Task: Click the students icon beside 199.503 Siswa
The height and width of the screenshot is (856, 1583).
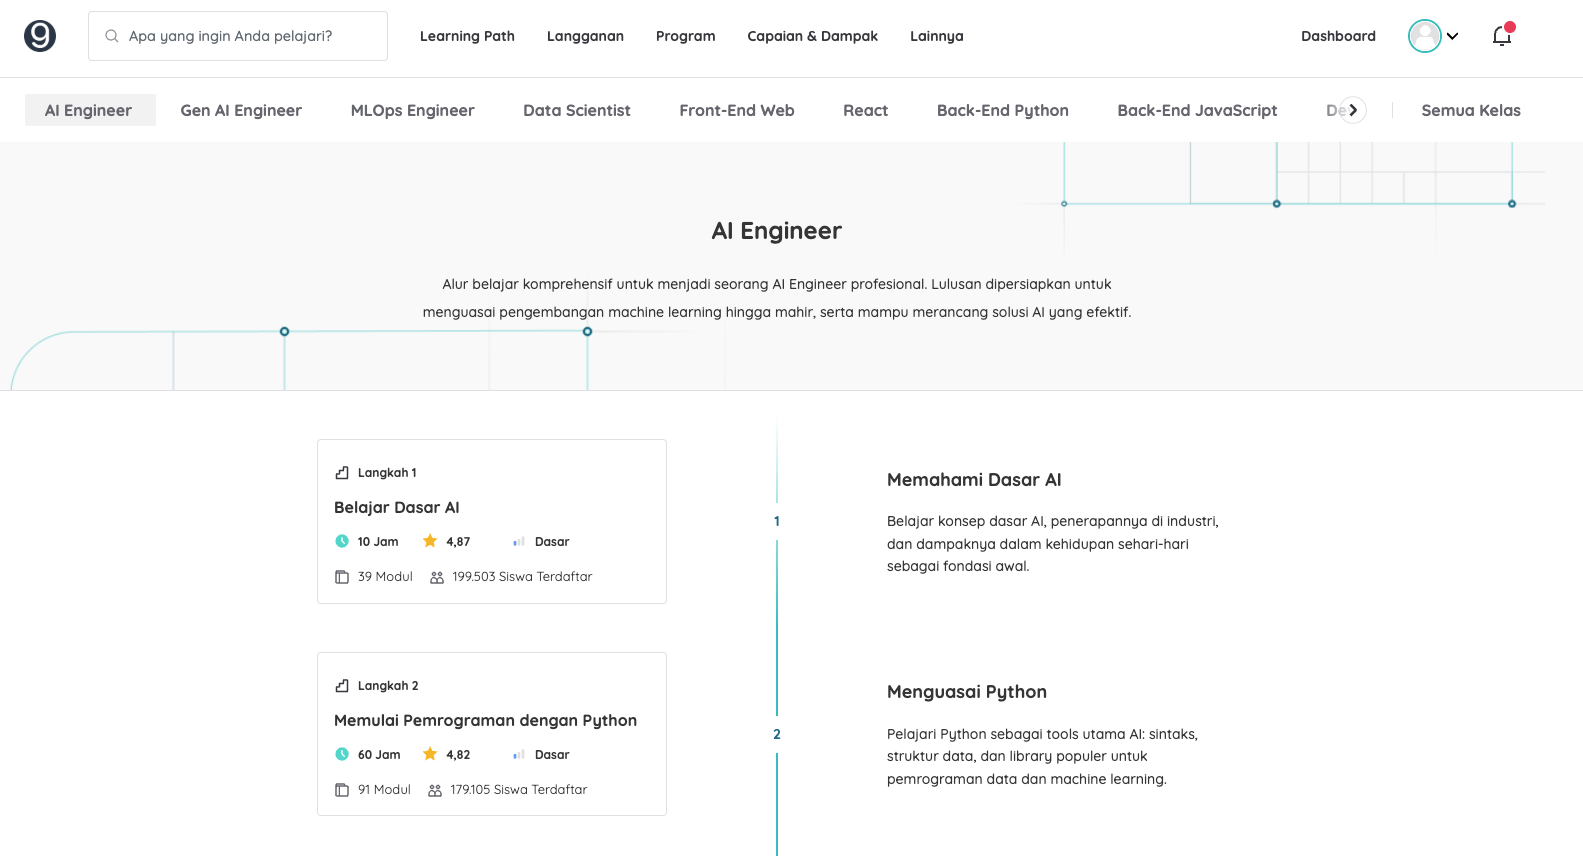Action: [437, 577]
